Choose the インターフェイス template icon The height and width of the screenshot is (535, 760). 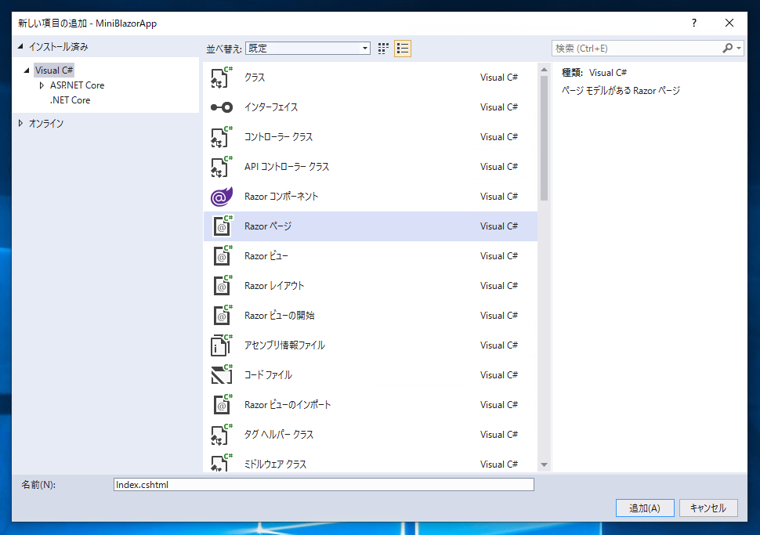click(222, 107)
